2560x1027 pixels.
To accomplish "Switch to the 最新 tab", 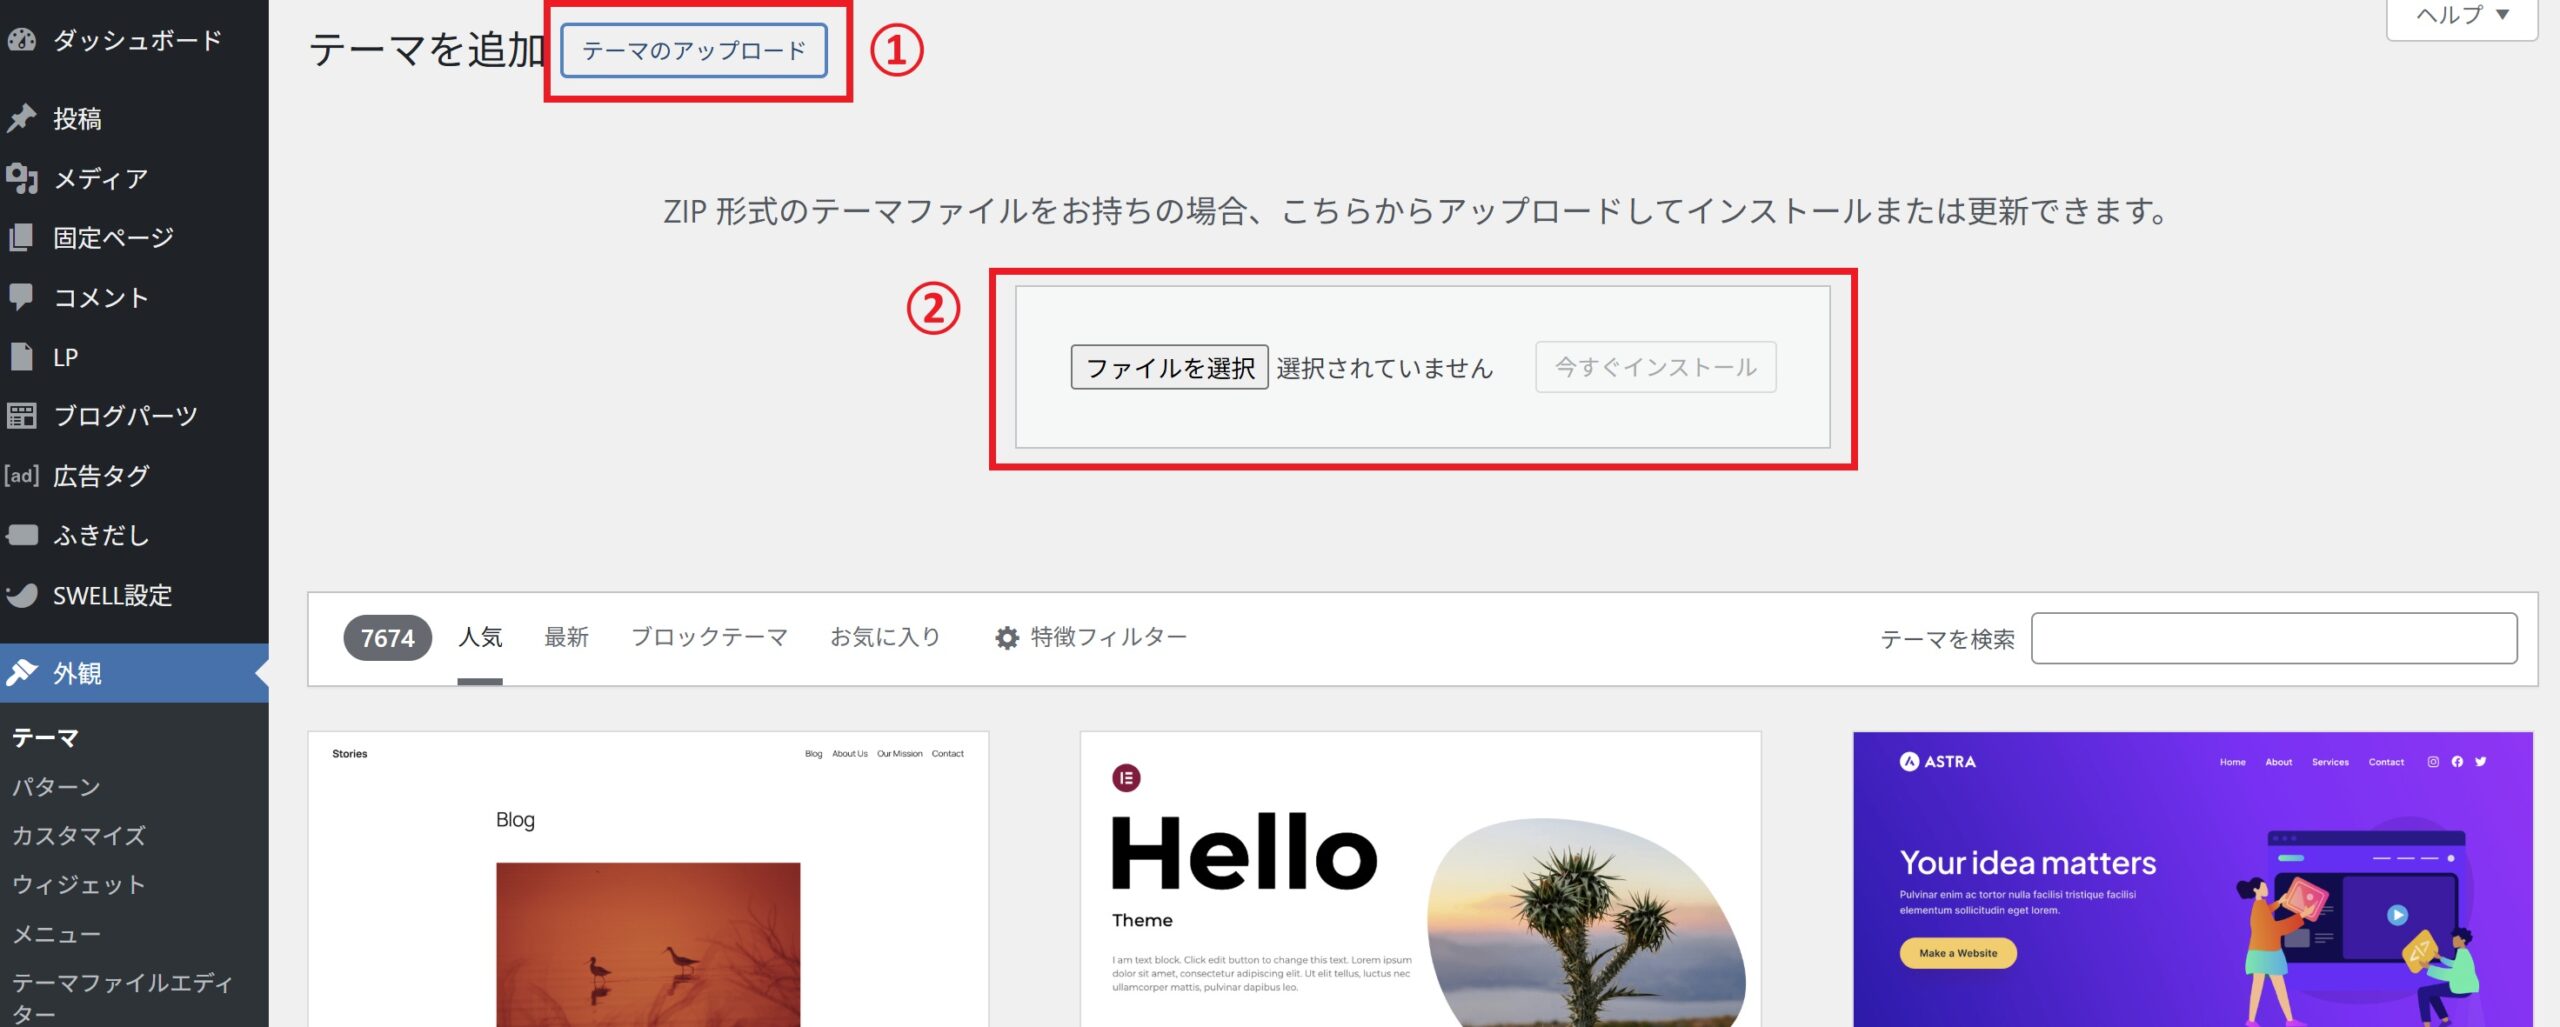I will point(566,637).
